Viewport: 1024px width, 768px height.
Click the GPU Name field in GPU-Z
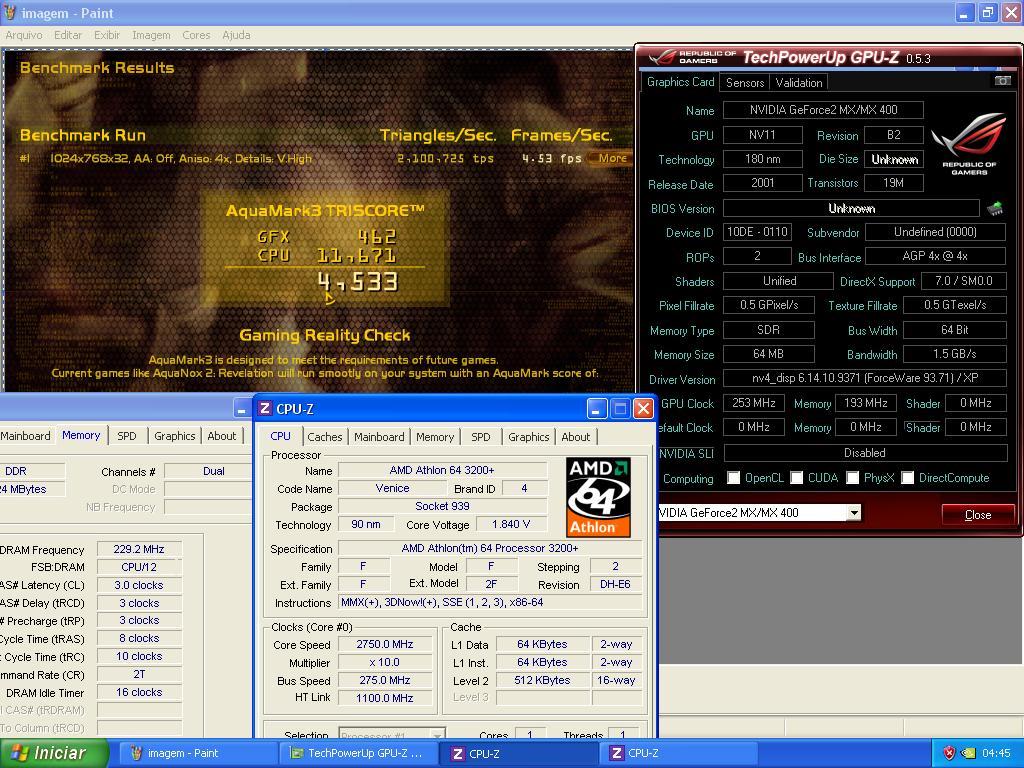coord(823,110)
